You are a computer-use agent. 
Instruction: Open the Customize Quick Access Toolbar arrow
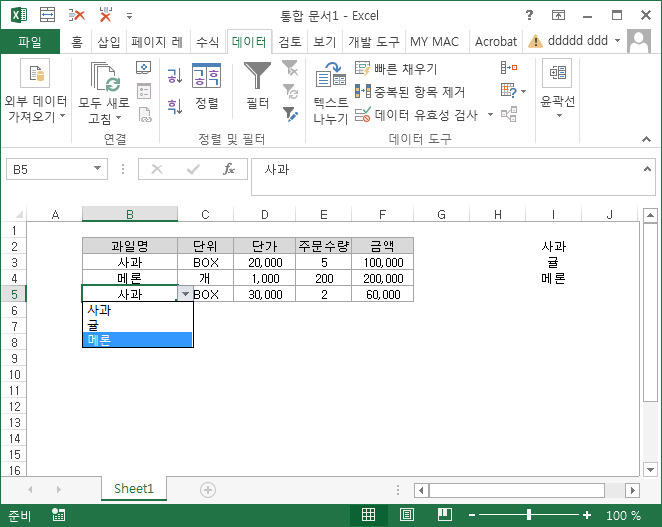[130, 16]
